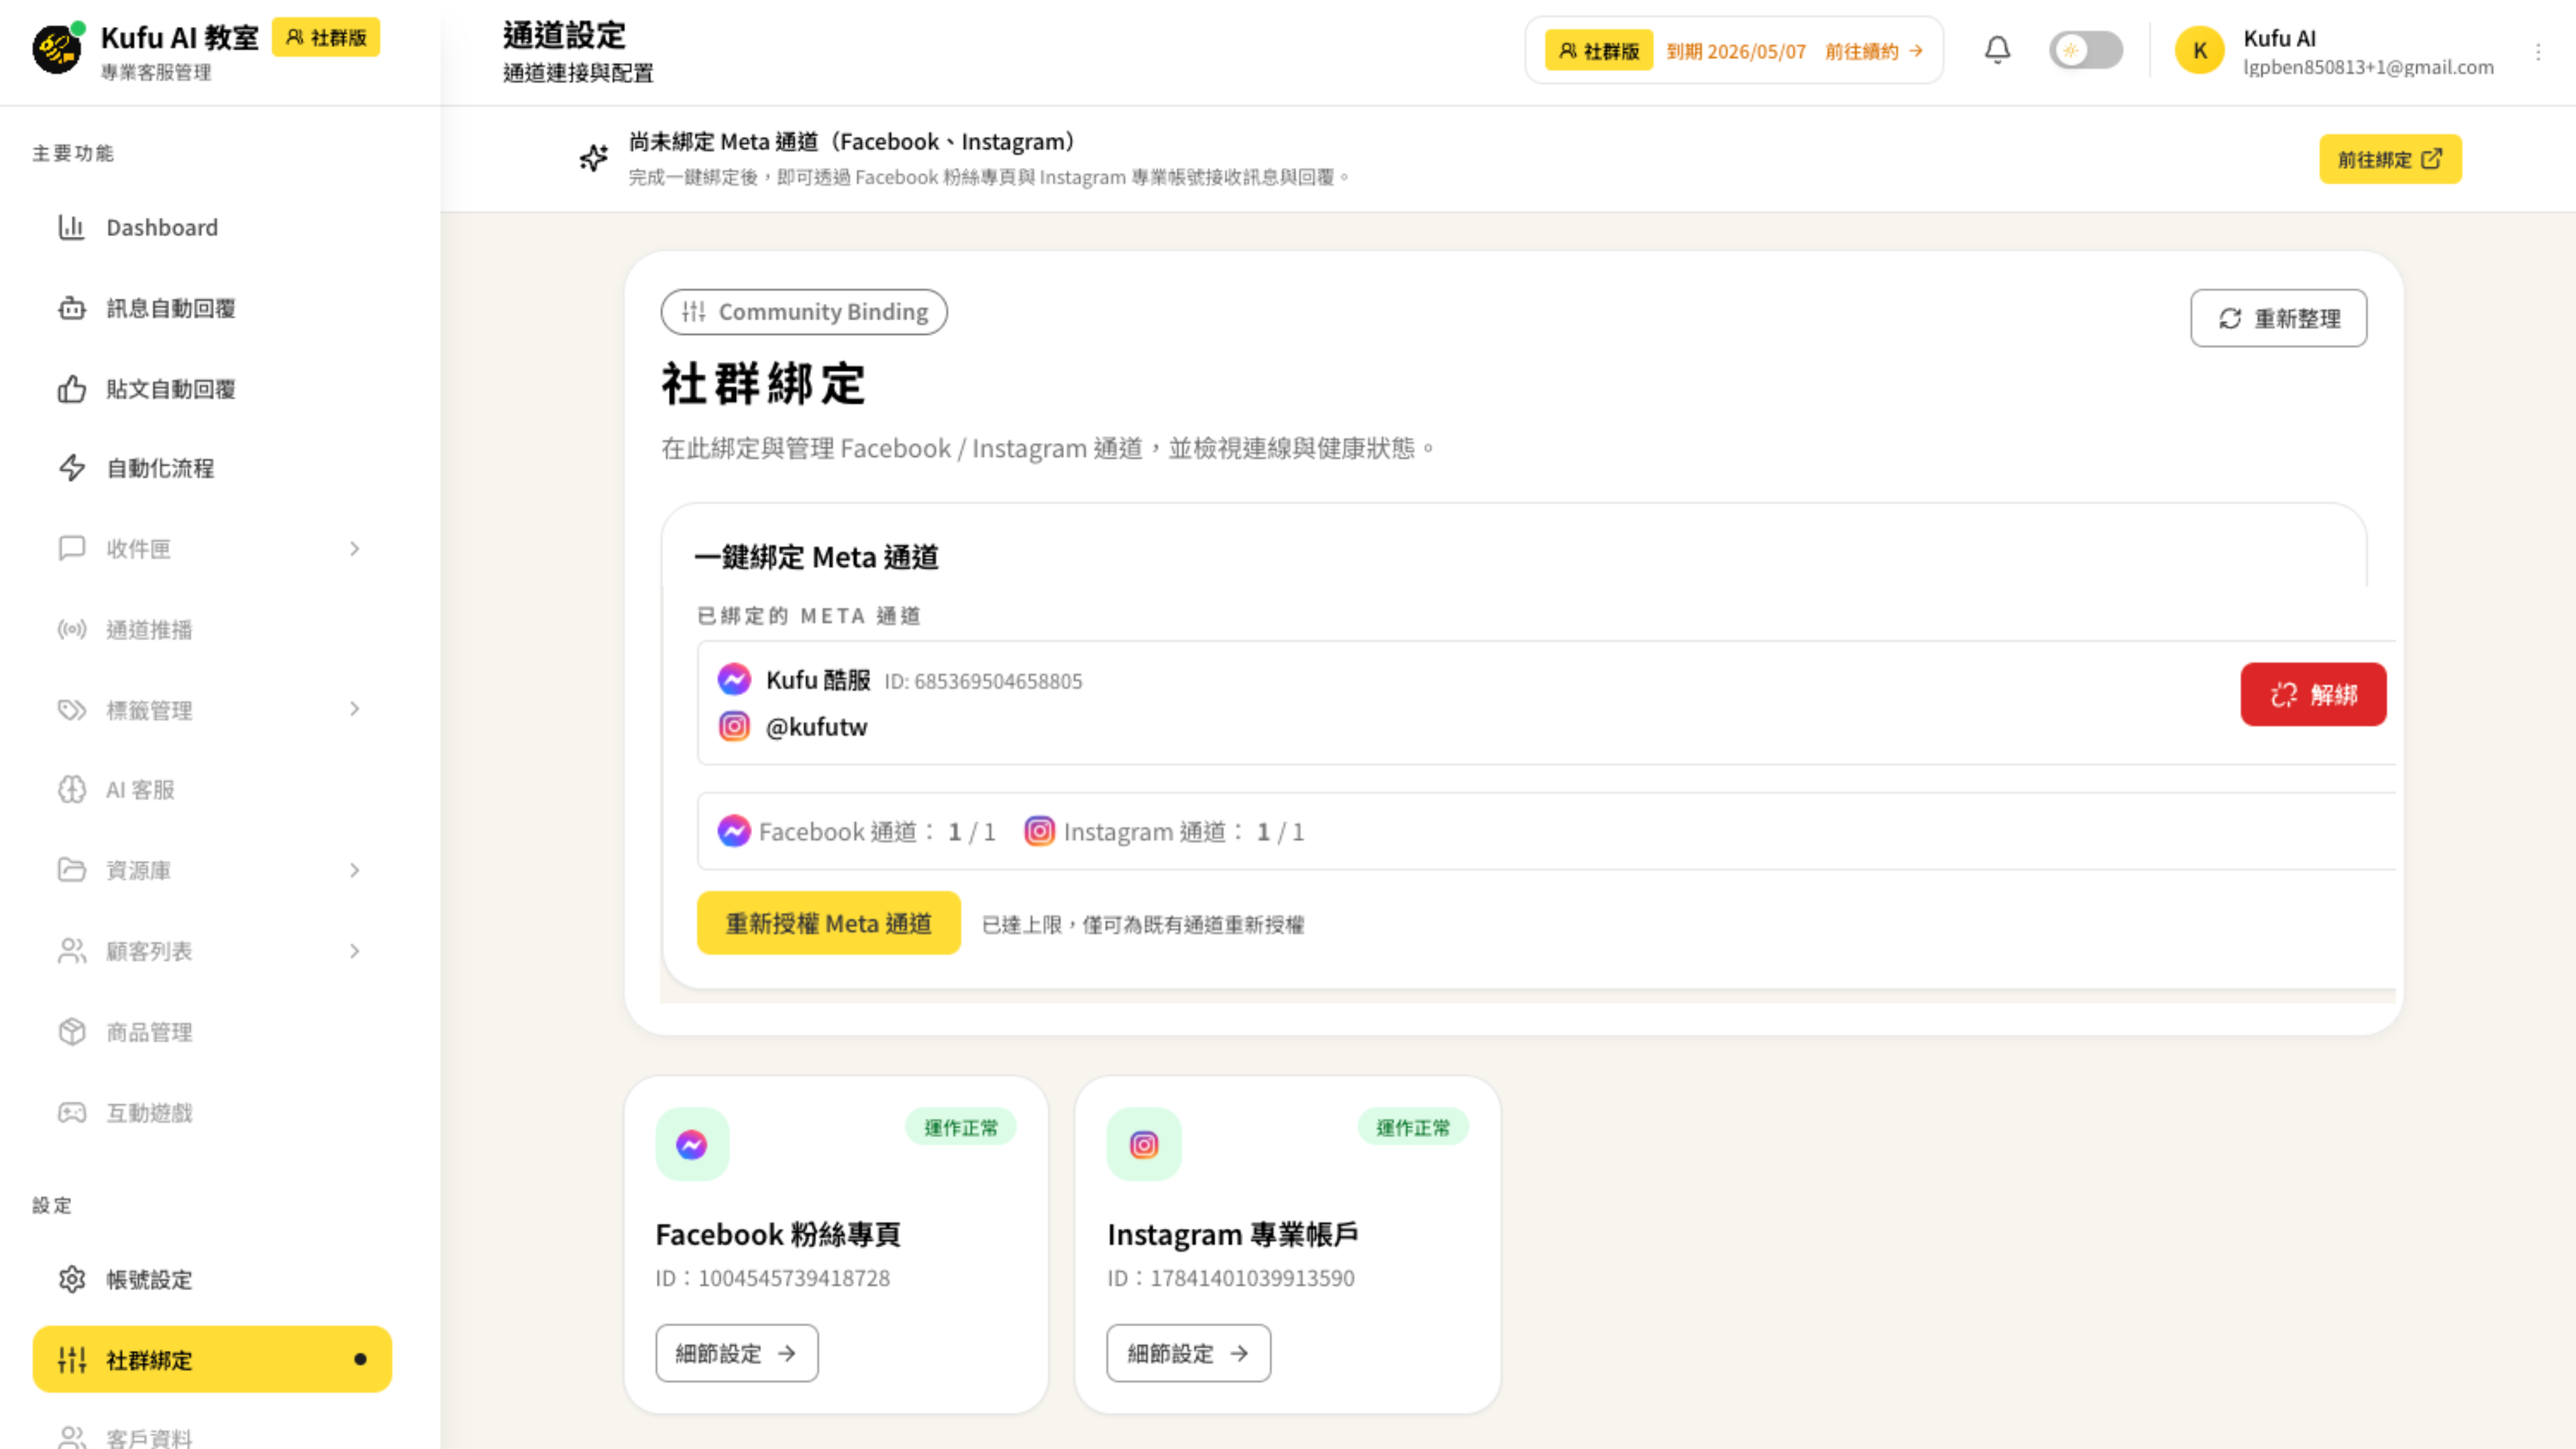The height and width of the screenshot is (1449, 2576).
Task: Open 互動遊戲 in the sidebar
Action: [x=149, y=1112]
